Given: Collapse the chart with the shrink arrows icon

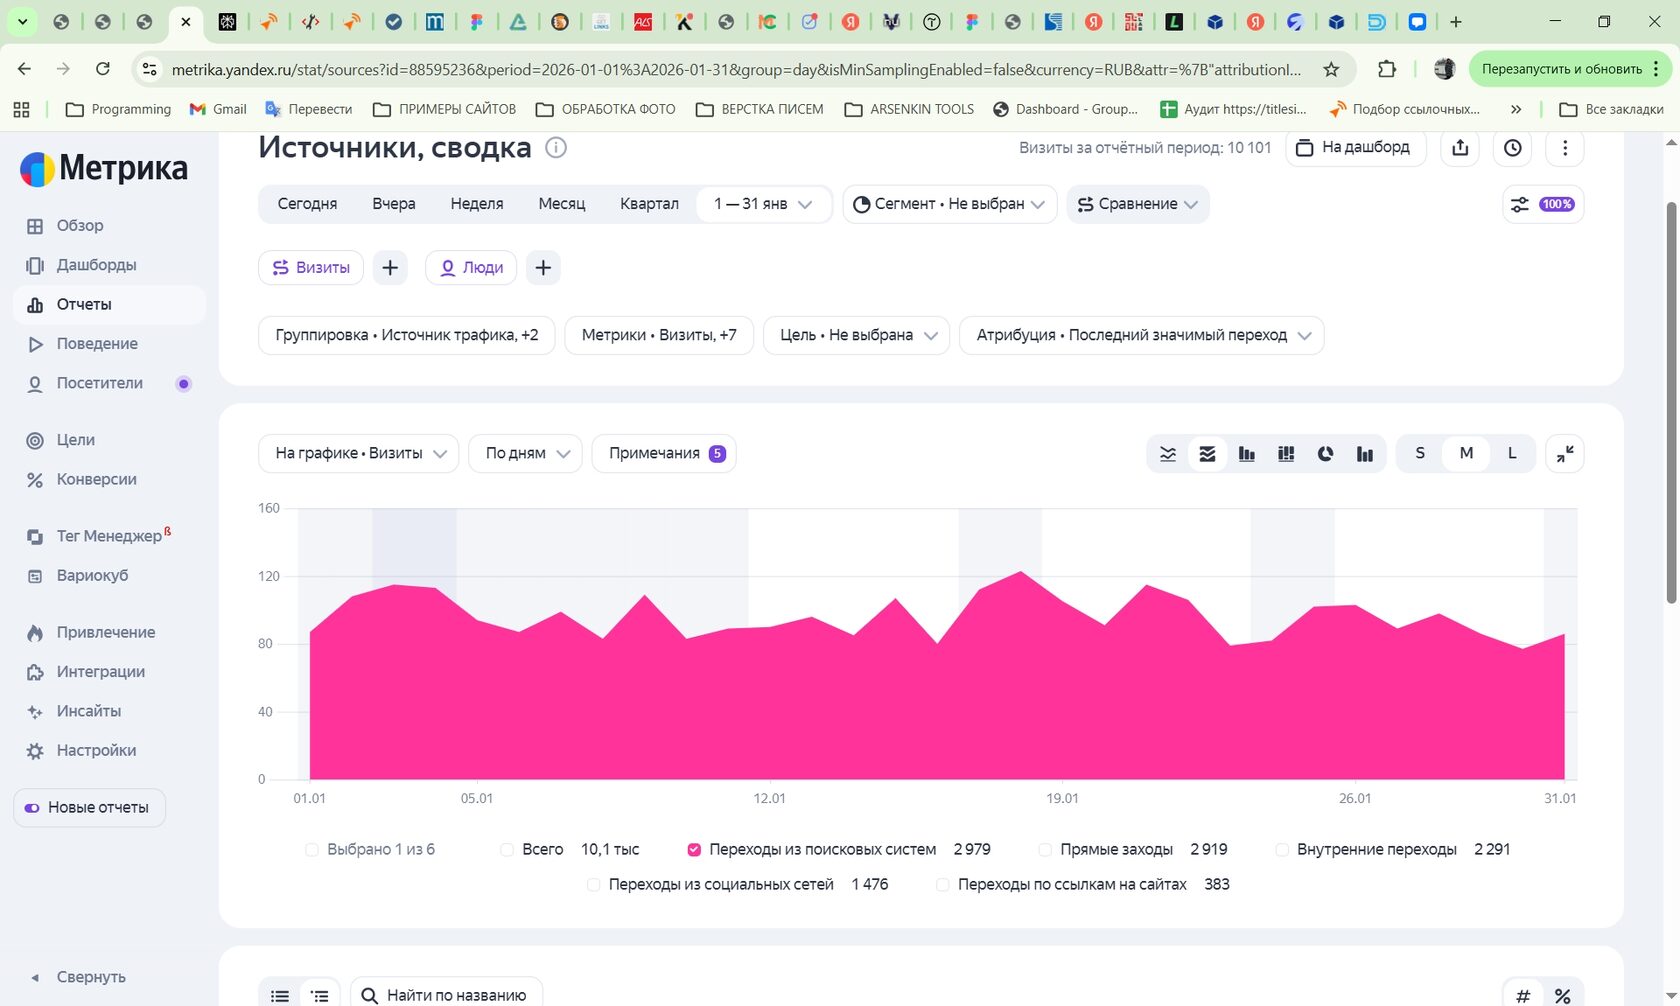Looking at the screenshot, I should point(1565,454).
